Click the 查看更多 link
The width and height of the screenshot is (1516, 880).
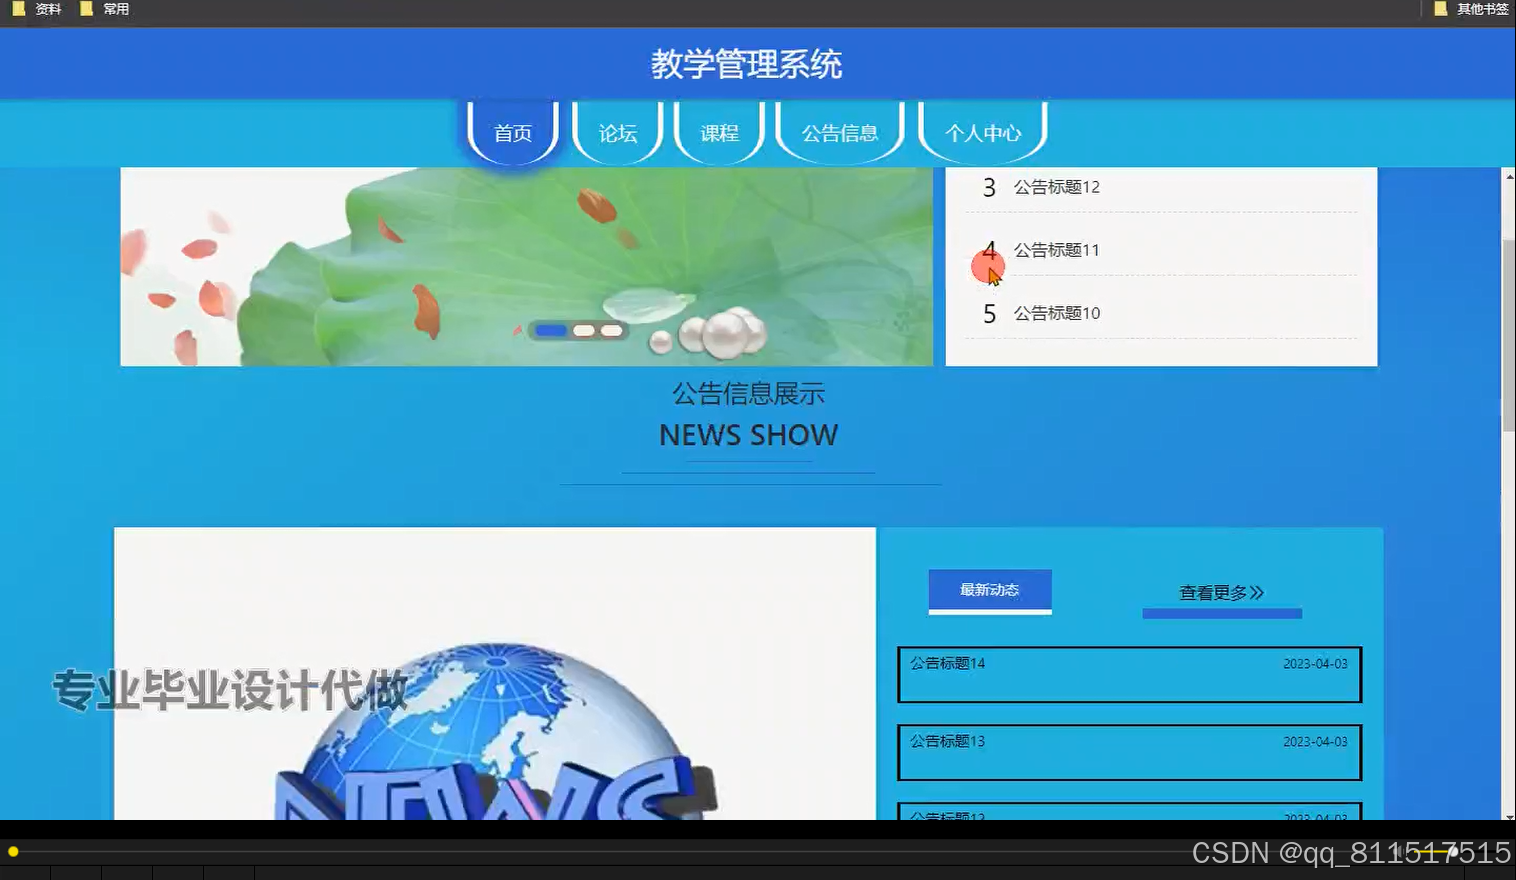(1221, 592)
